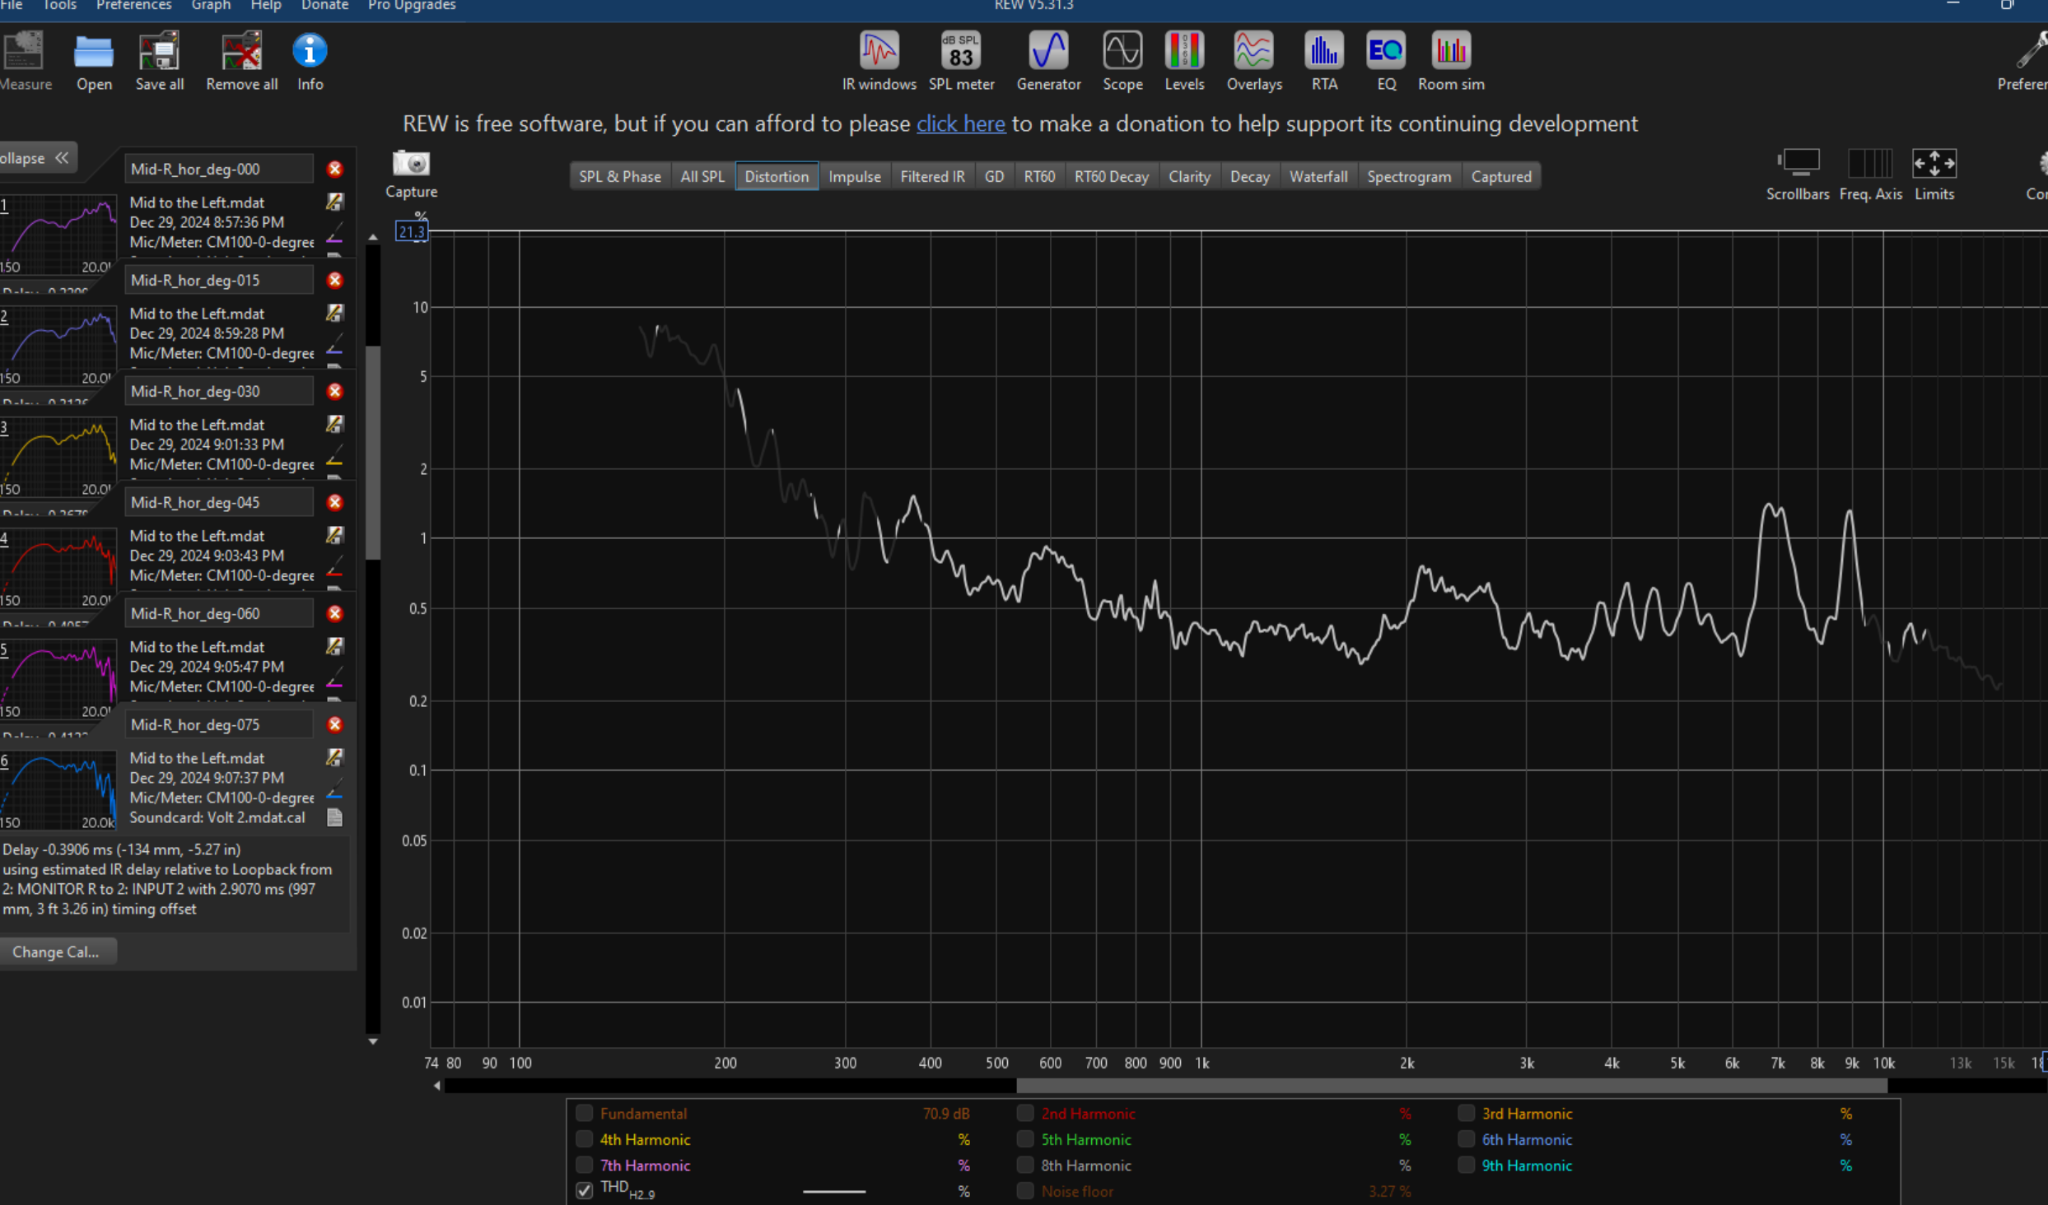The height and width of the screenshot is (1205, 2048).
Task: Click the Change Cal... button
Action: click(x=56, y=952)
